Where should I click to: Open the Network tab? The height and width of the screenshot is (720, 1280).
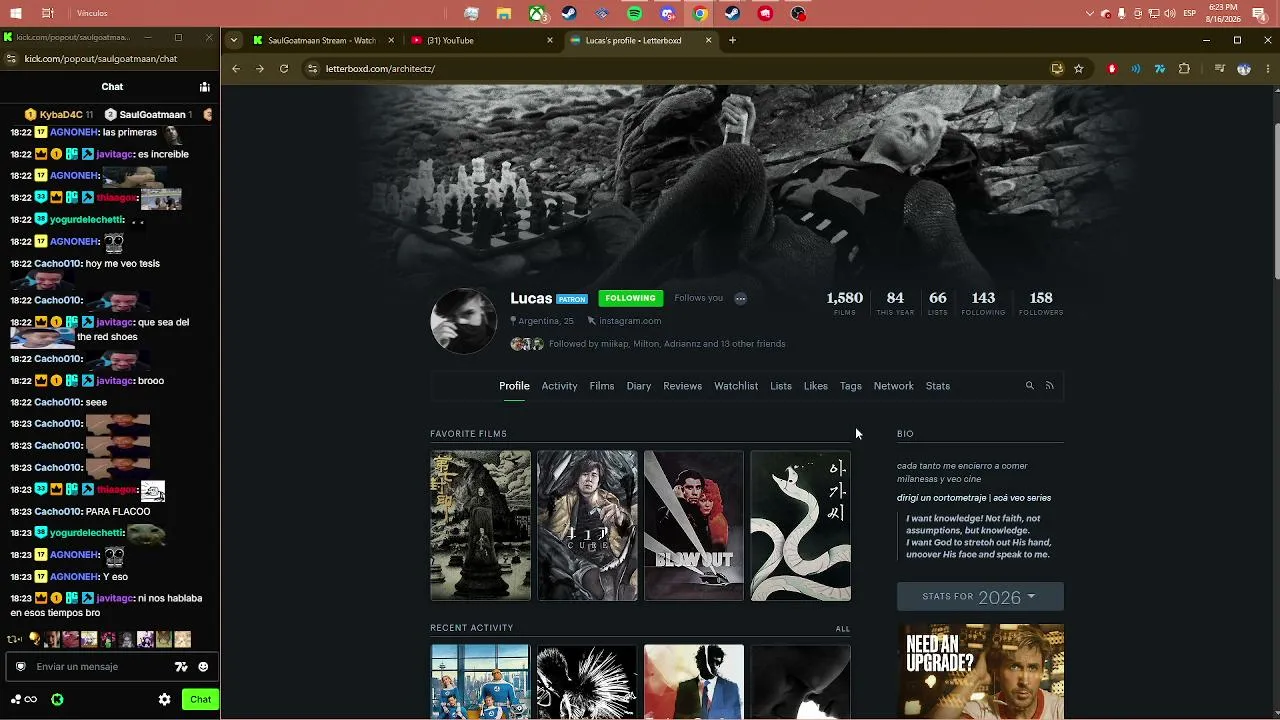(x=894, y=386)
